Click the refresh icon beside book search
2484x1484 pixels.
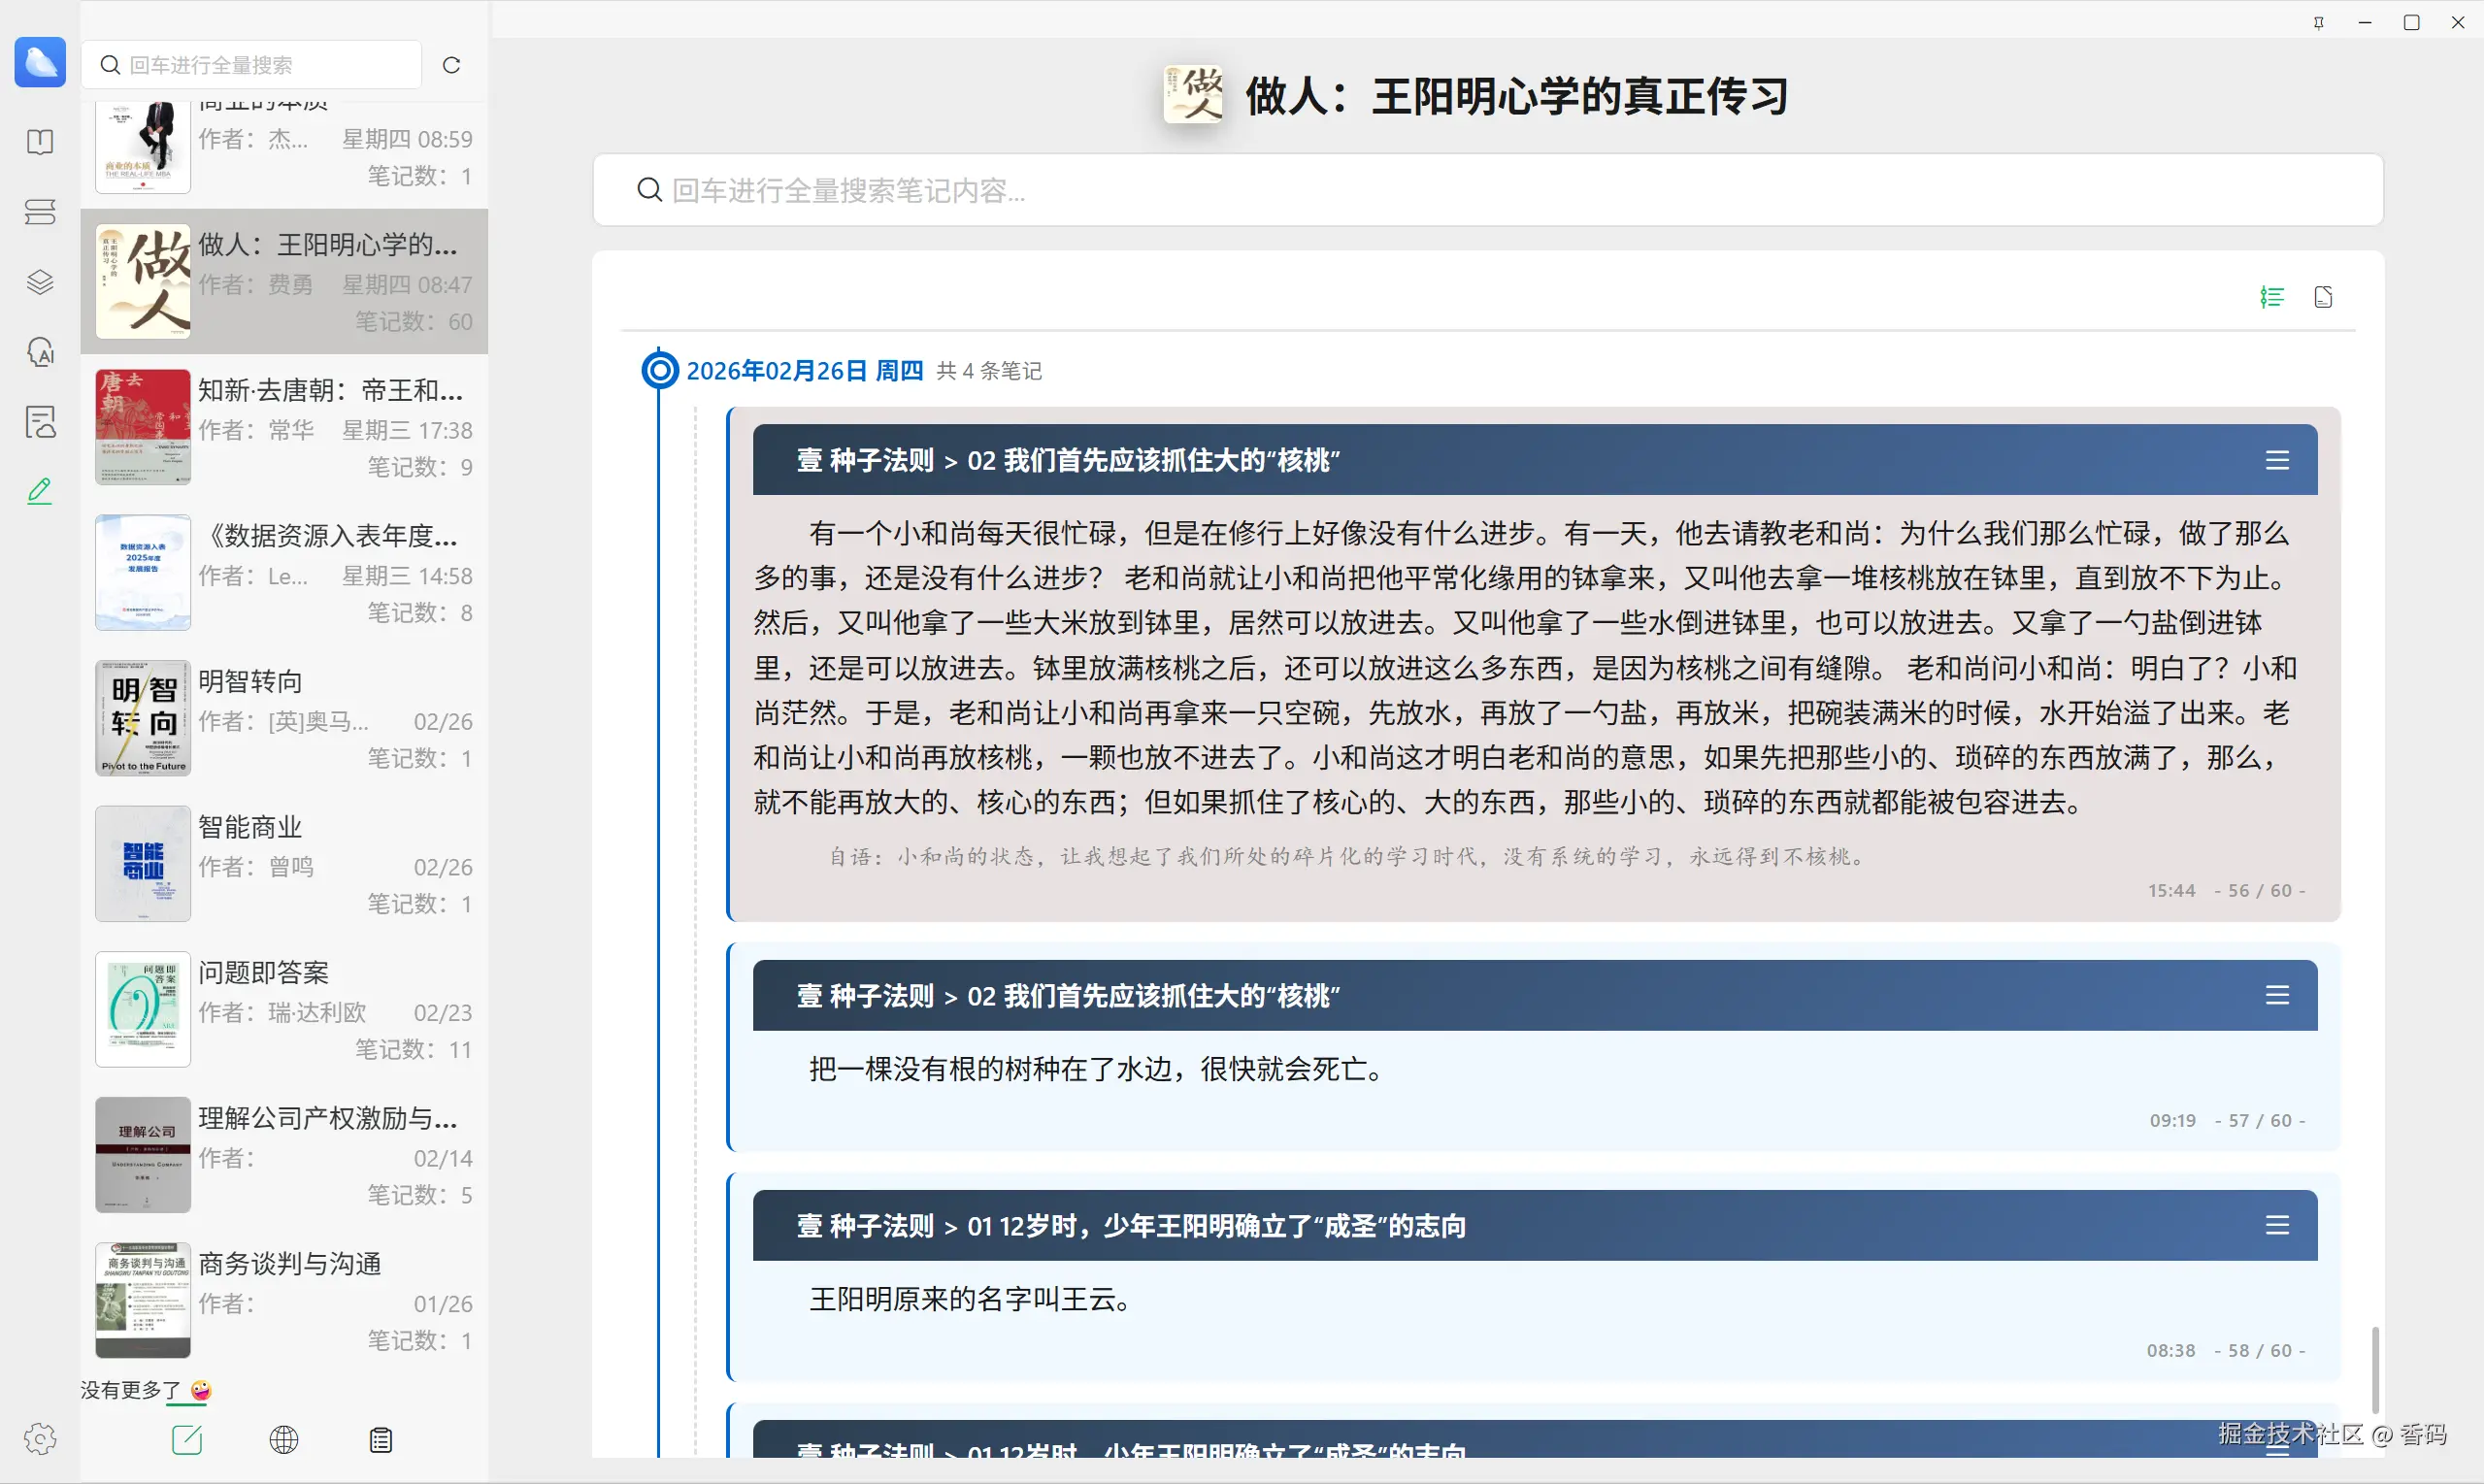pos(452,65)
